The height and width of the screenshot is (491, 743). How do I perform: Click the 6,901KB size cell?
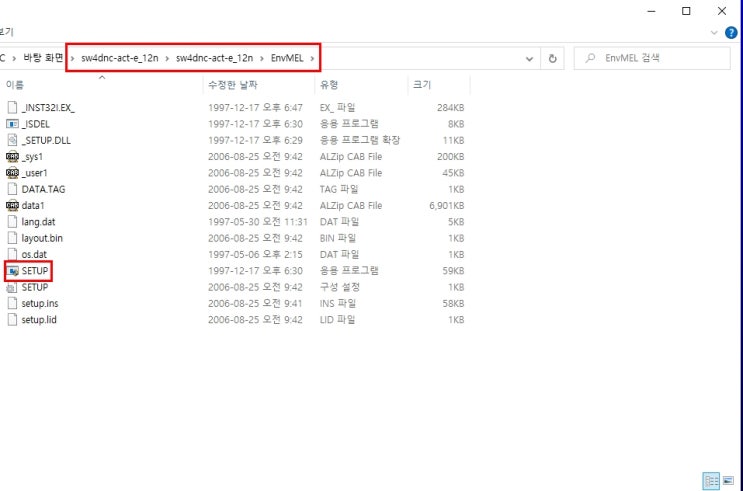coord(446,206)
